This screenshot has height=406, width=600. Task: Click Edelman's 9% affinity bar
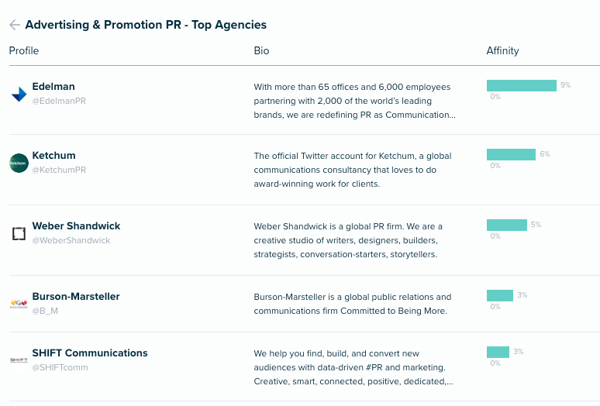point(522,86)
